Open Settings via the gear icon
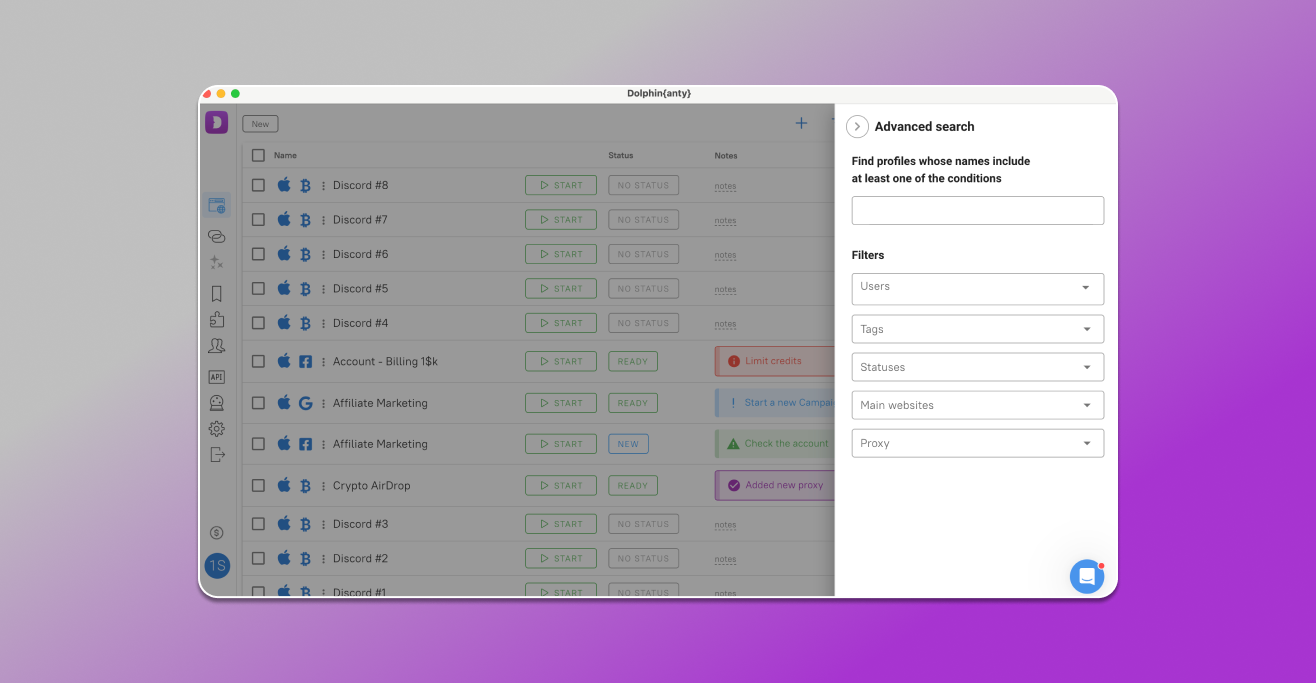Viewport: 1316px width, 683px height. point(217,428)
